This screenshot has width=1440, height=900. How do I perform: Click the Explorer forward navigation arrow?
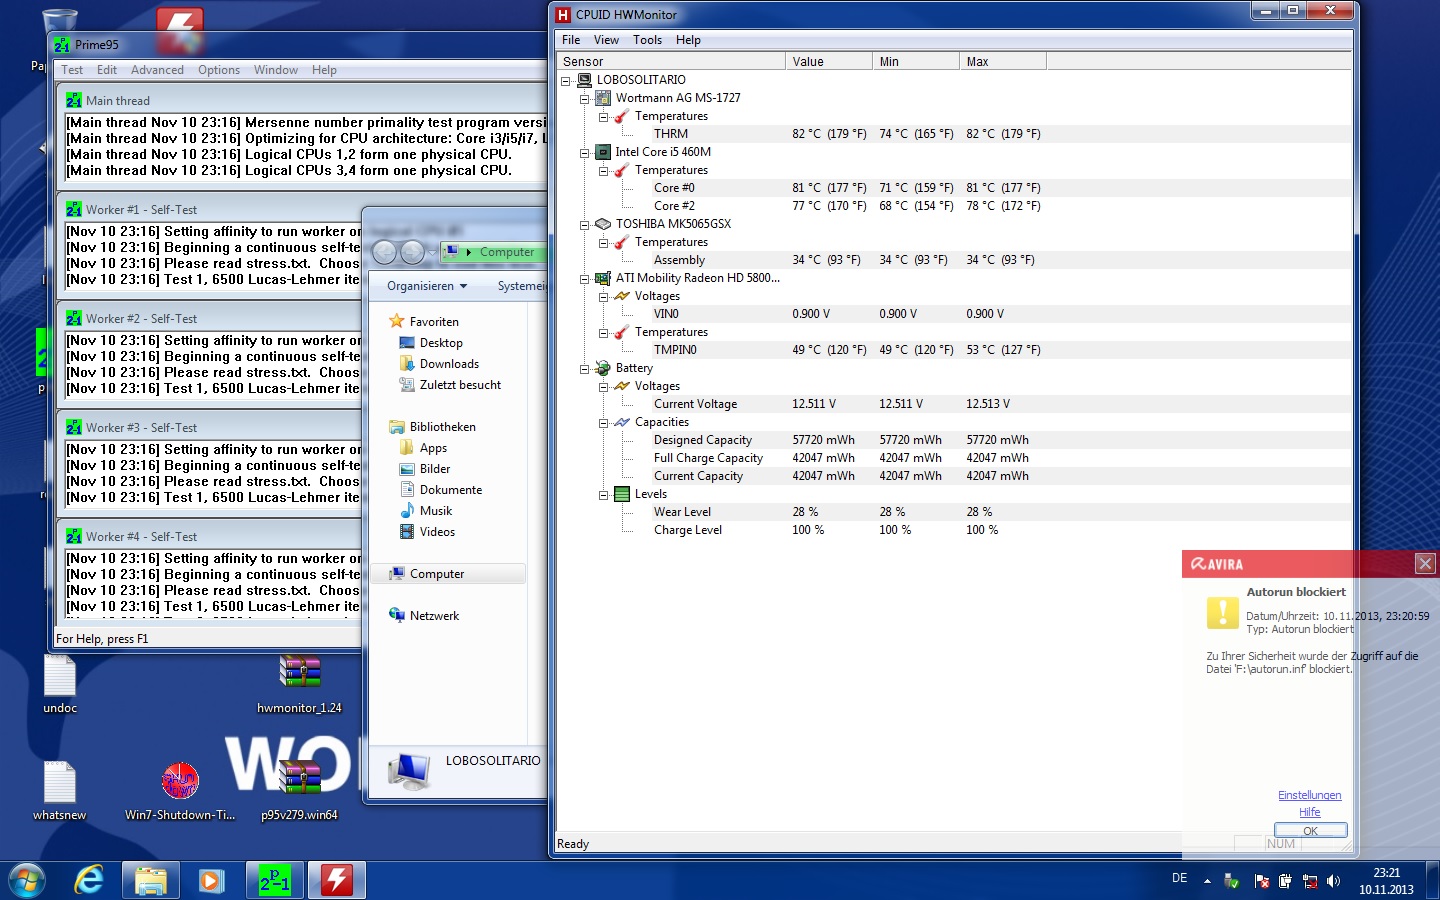412,252
